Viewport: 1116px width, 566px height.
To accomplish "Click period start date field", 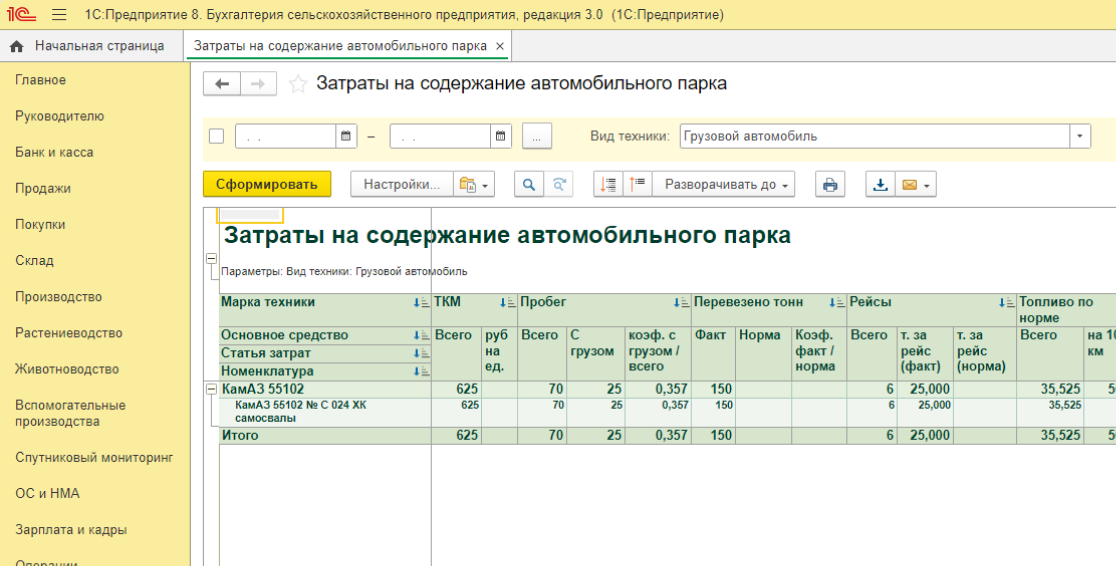I will click(285, 136).
